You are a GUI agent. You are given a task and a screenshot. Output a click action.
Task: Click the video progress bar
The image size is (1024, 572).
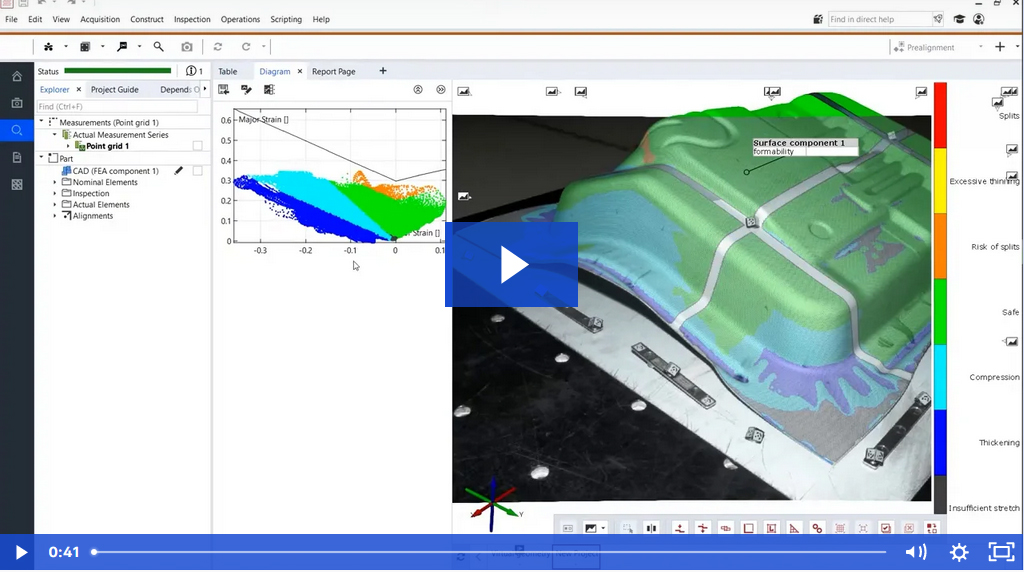490,552
